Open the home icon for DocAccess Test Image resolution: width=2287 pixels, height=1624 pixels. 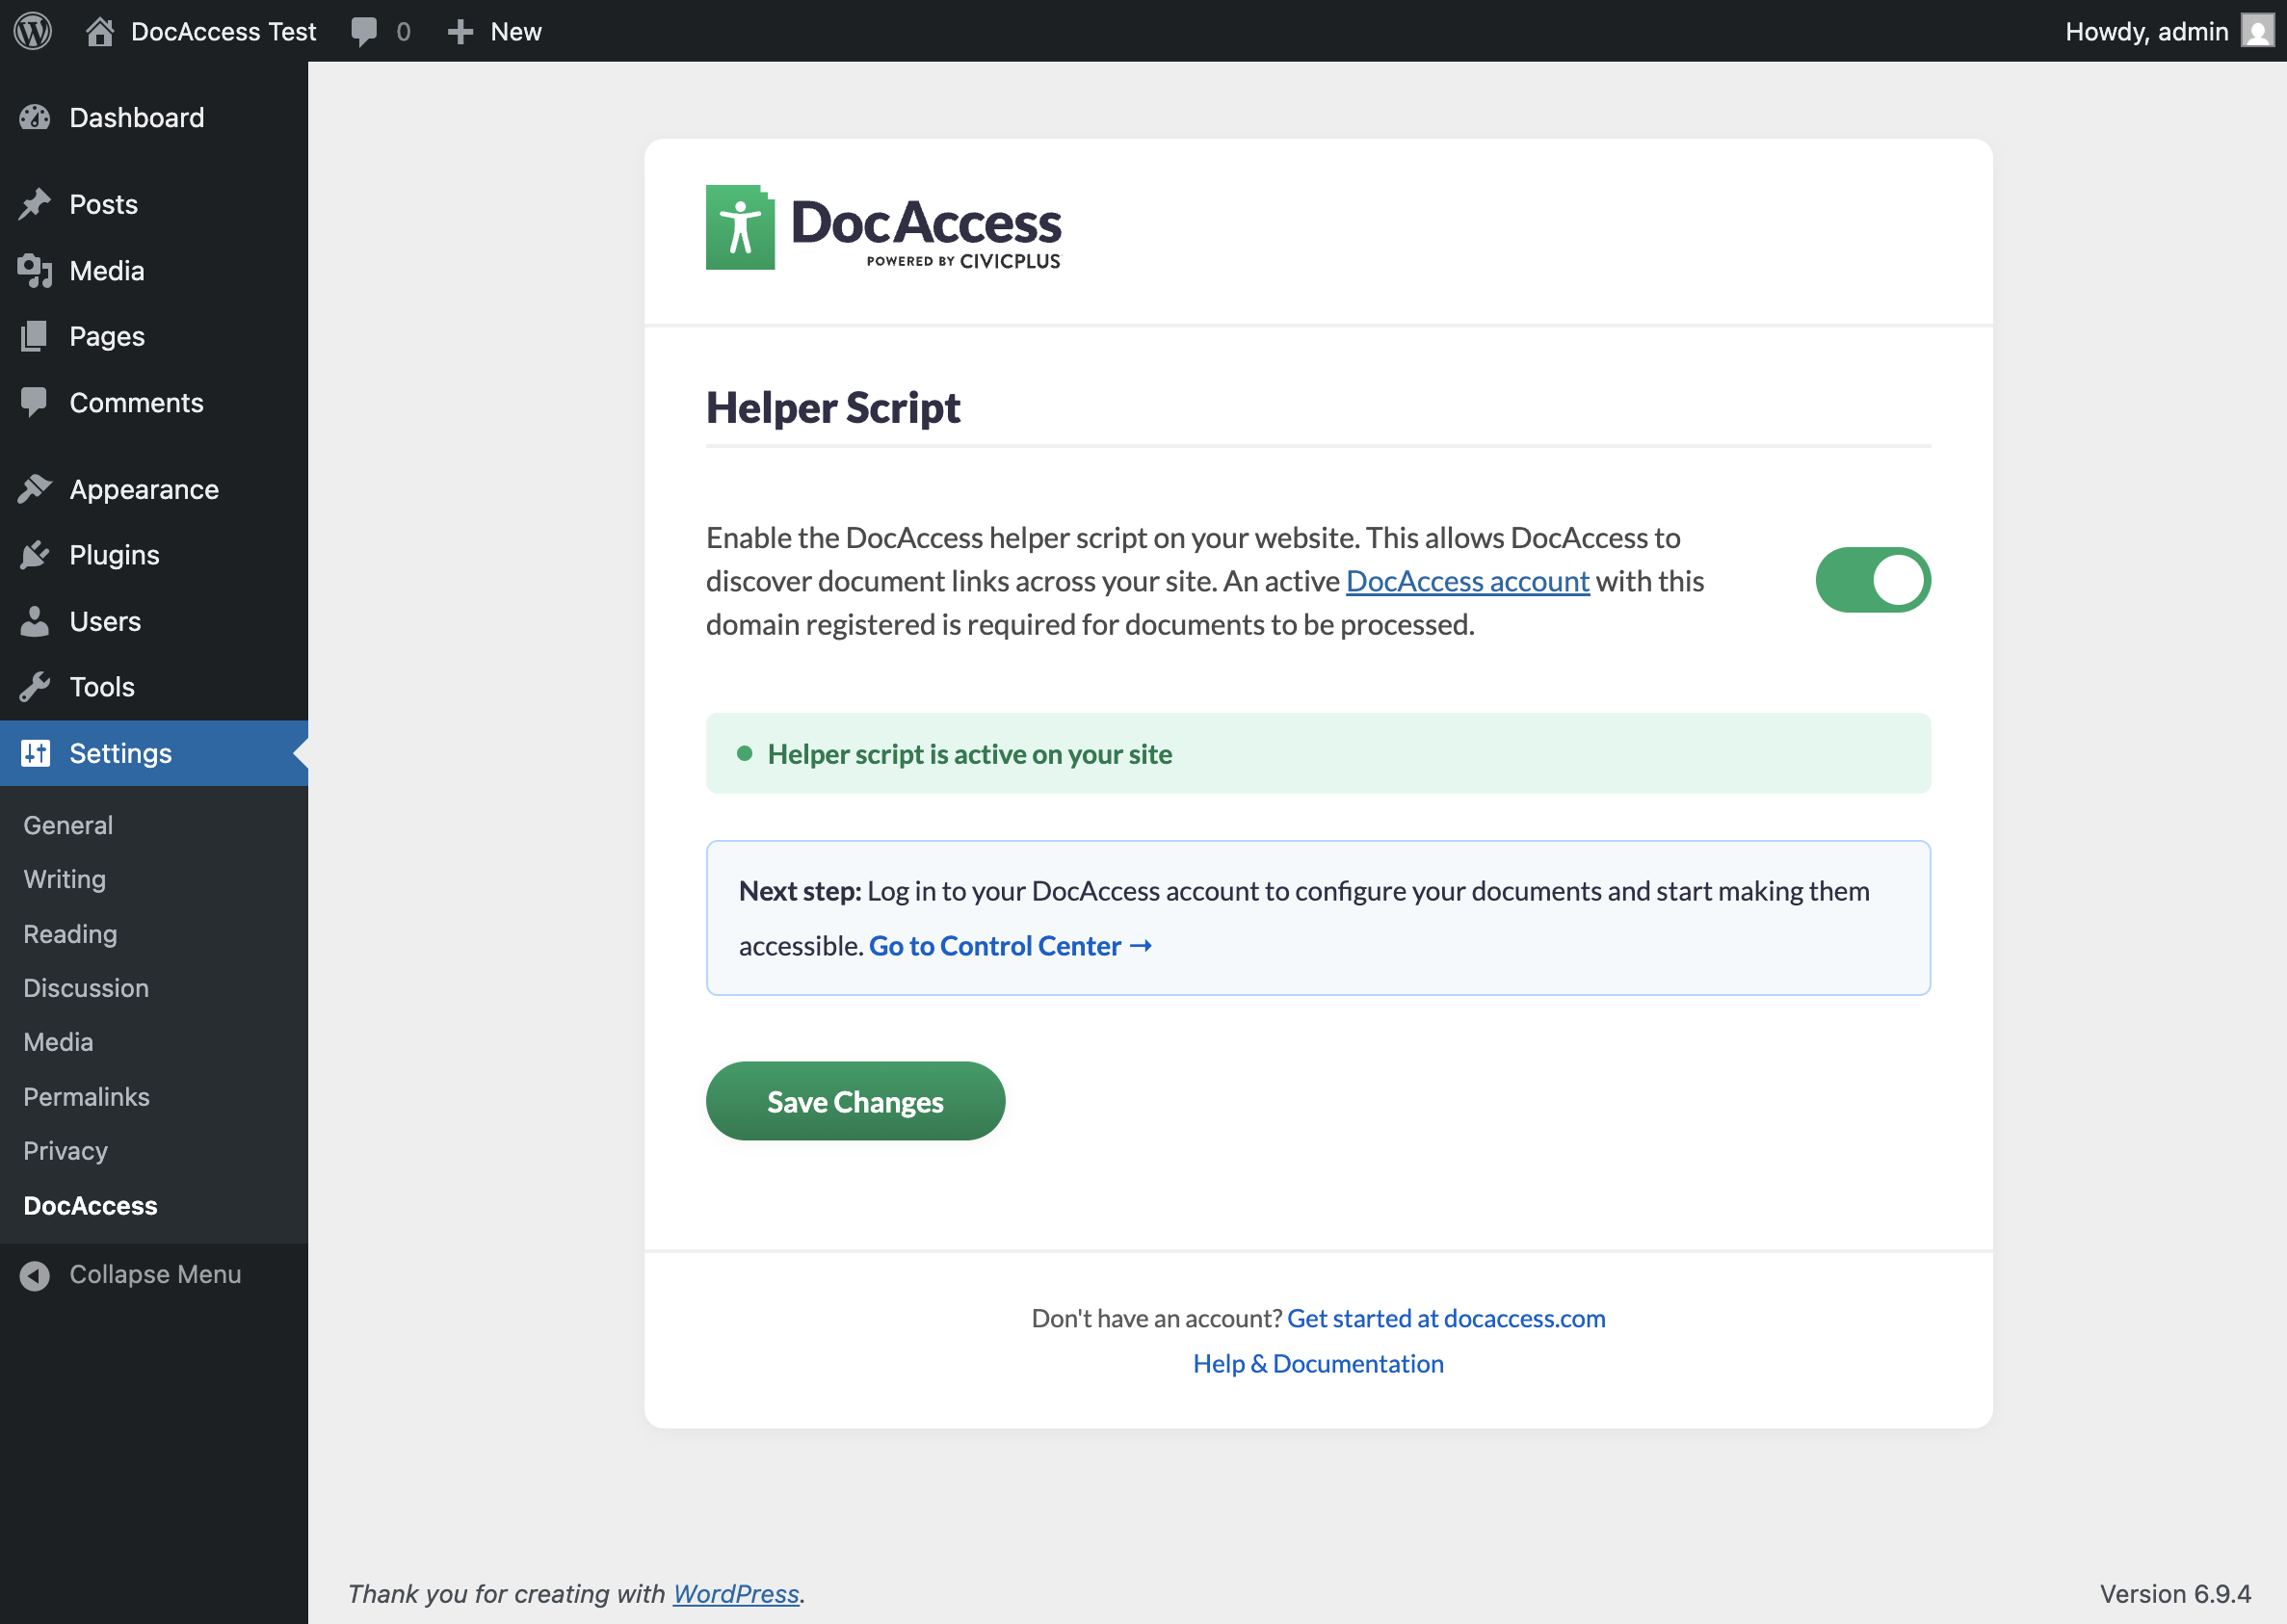coord(99,31)
